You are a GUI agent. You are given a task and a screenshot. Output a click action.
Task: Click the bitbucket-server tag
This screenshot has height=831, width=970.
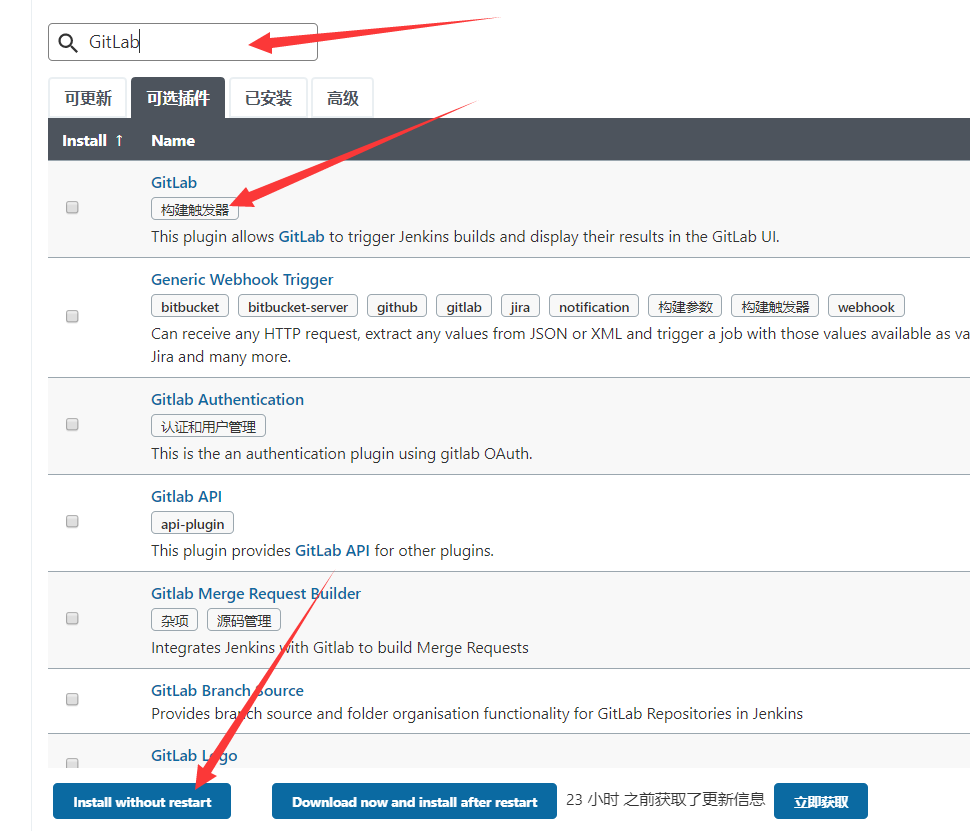298,306
